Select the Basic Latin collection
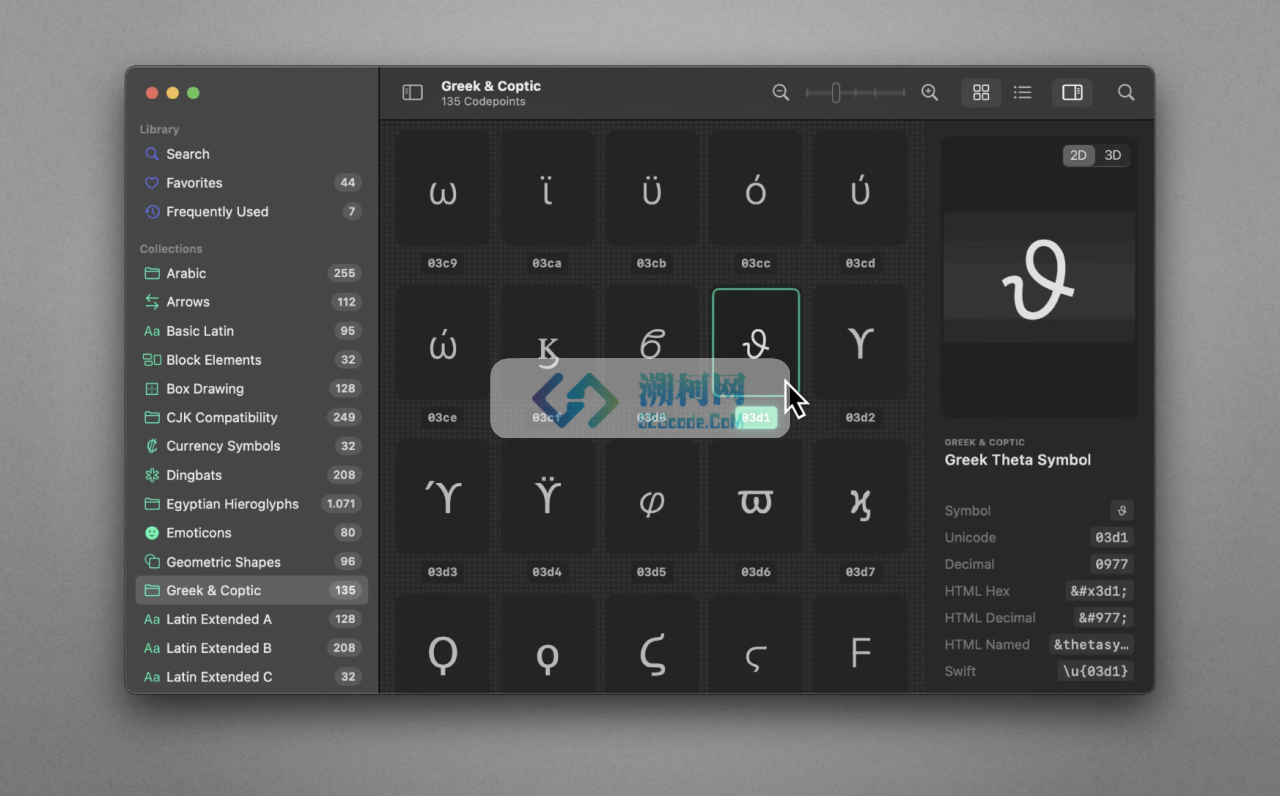 251,331
